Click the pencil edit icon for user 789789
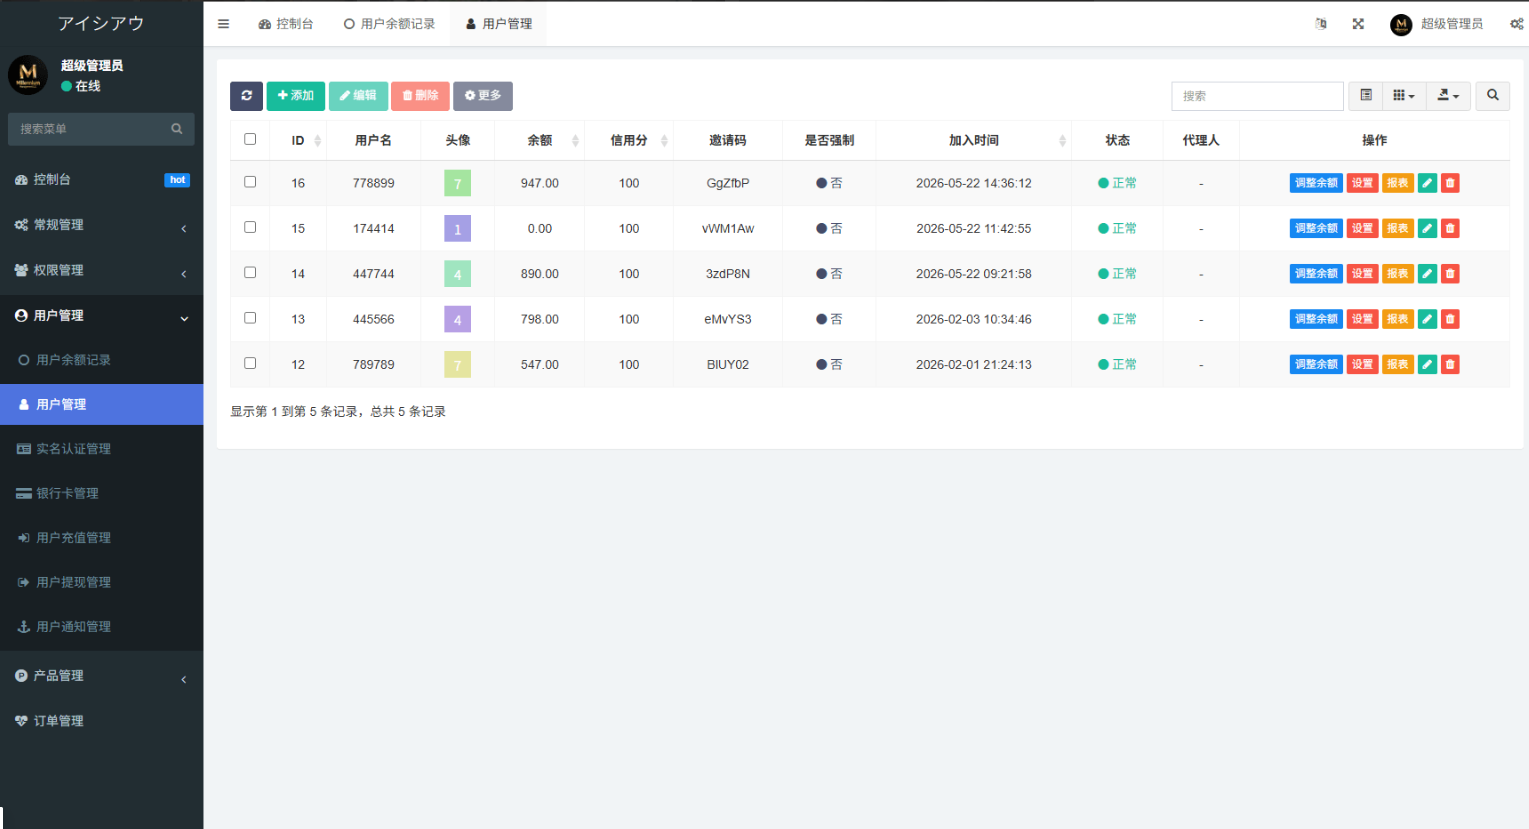 pyautogui.click(x=1427, y=365)
